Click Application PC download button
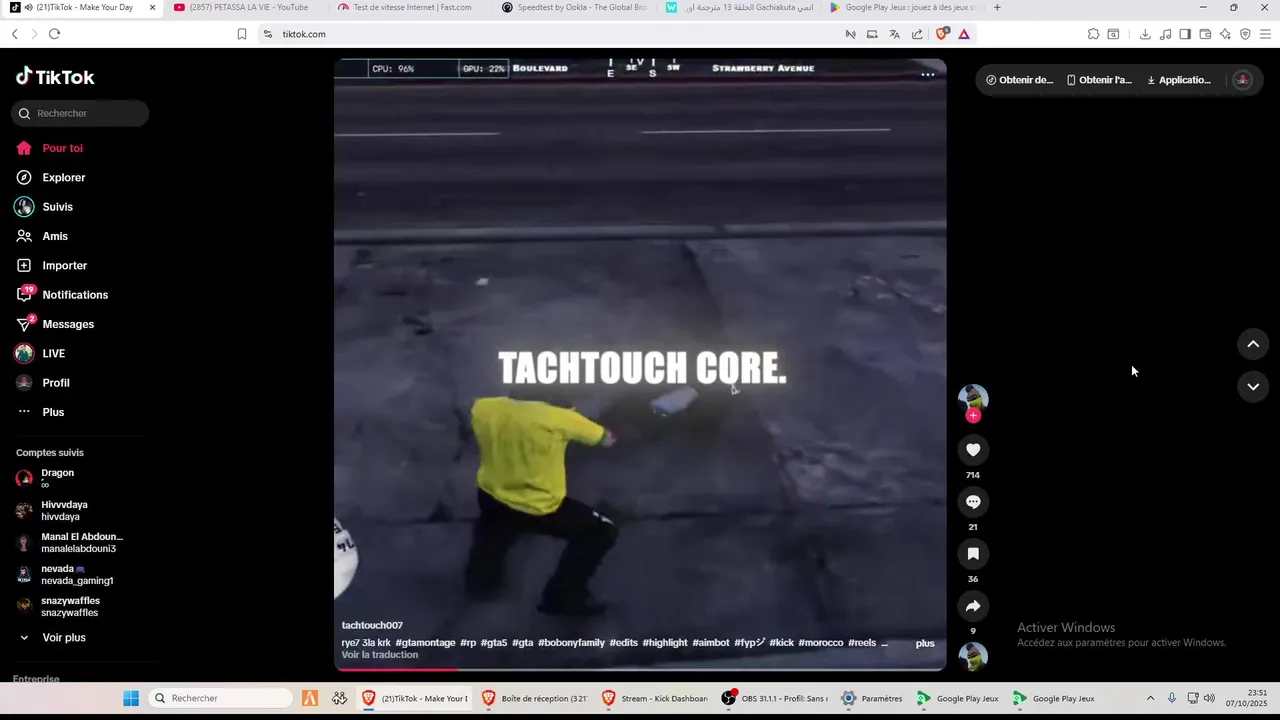Viewport: 1280px width, 720px height. tap(1179, 80)
